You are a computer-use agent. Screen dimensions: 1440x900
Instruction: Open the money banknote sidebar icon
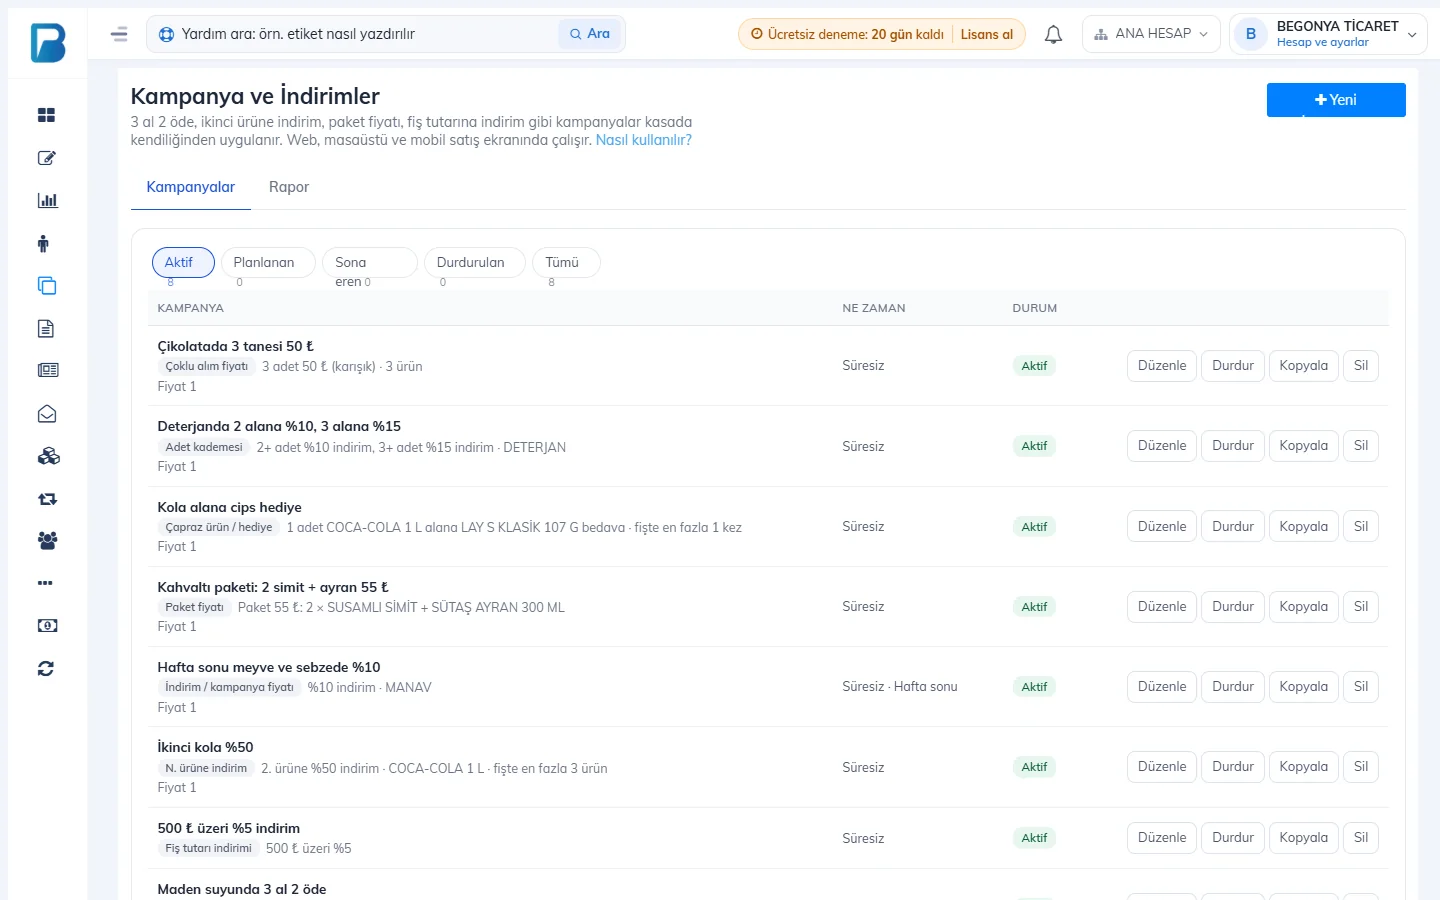coord(47,625)
